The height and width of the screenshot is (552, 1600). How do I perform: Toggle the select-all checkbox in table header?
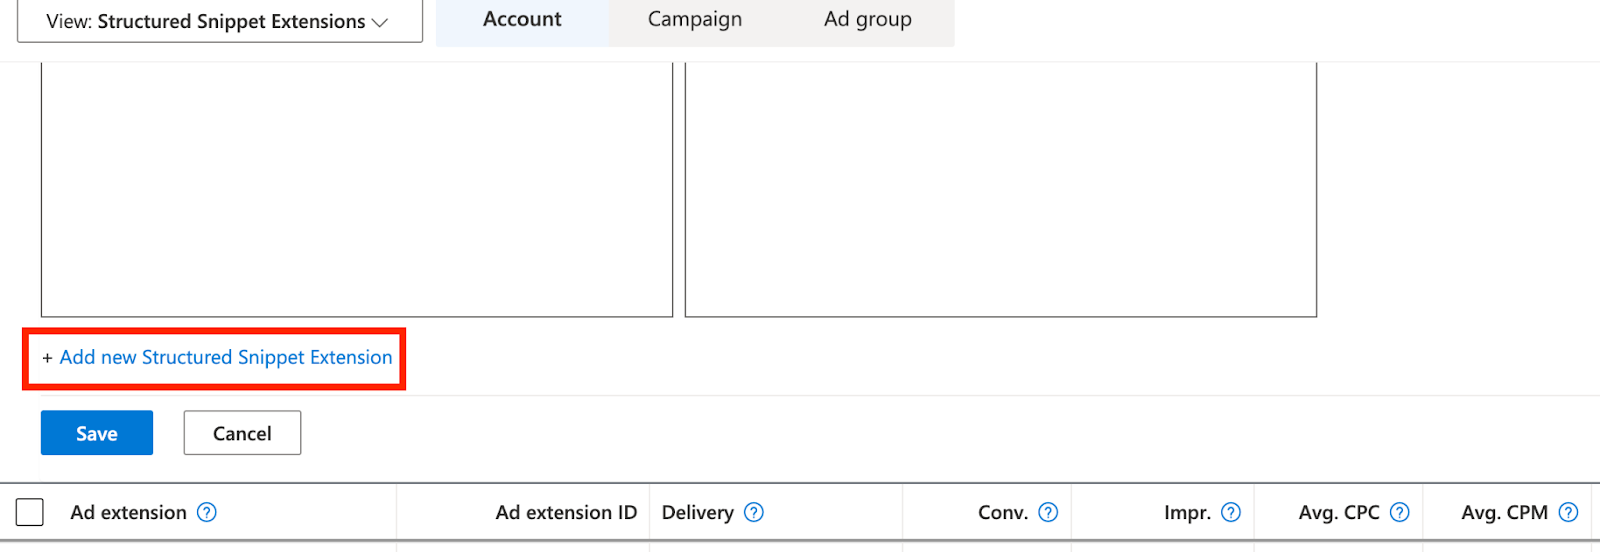click(x=30, y=513)
